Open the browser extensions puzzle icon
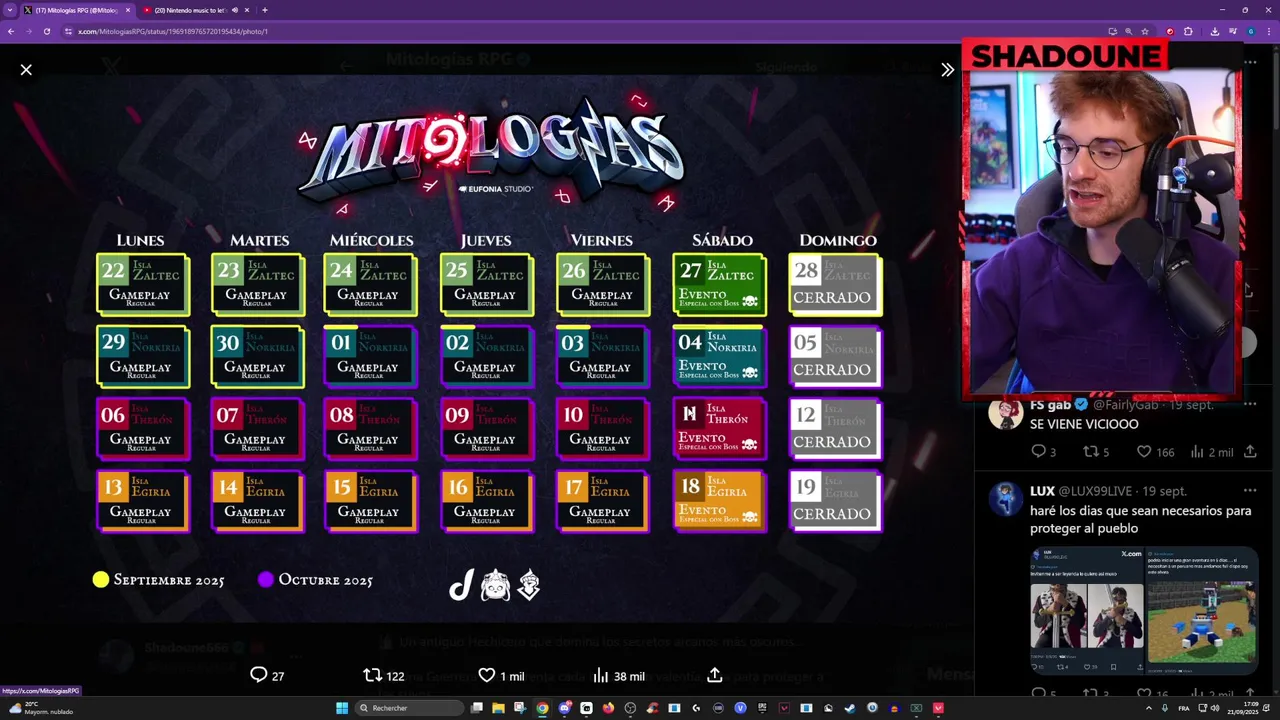Image resolution: width=1280 pixels, height=720 pixels. tap(1188, 31)
